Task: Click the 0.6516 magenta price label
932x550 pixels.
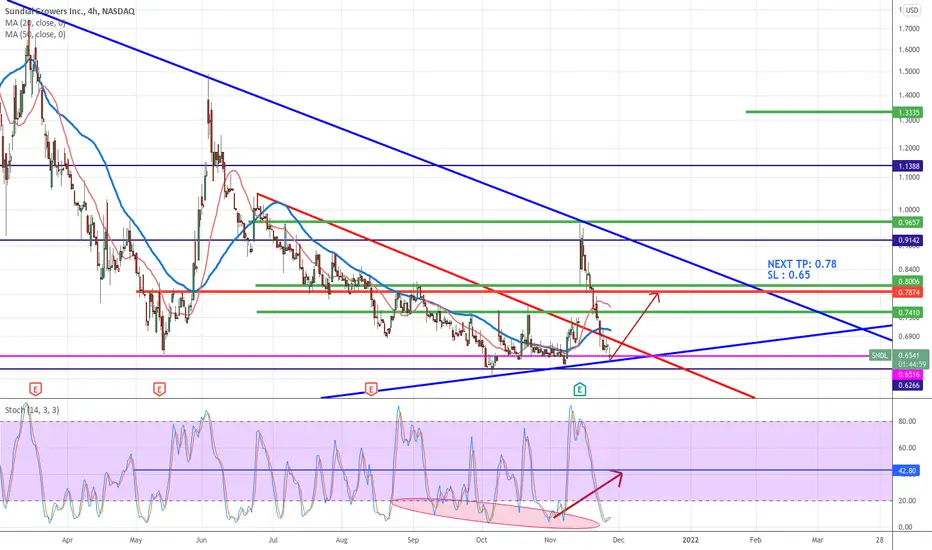Action: coord(908,375)
